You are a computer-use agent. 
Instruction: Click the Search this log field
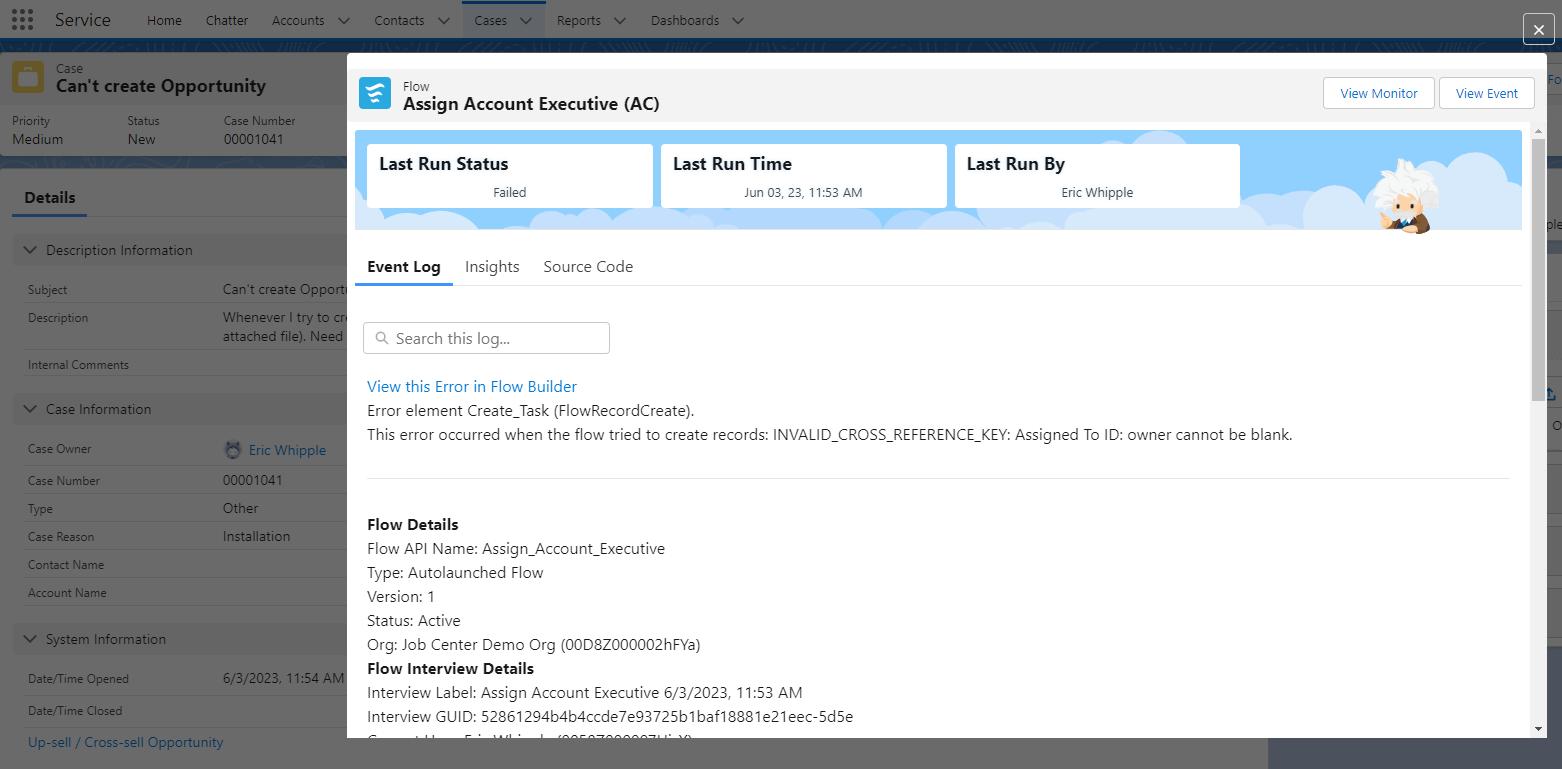pos(486,338)
